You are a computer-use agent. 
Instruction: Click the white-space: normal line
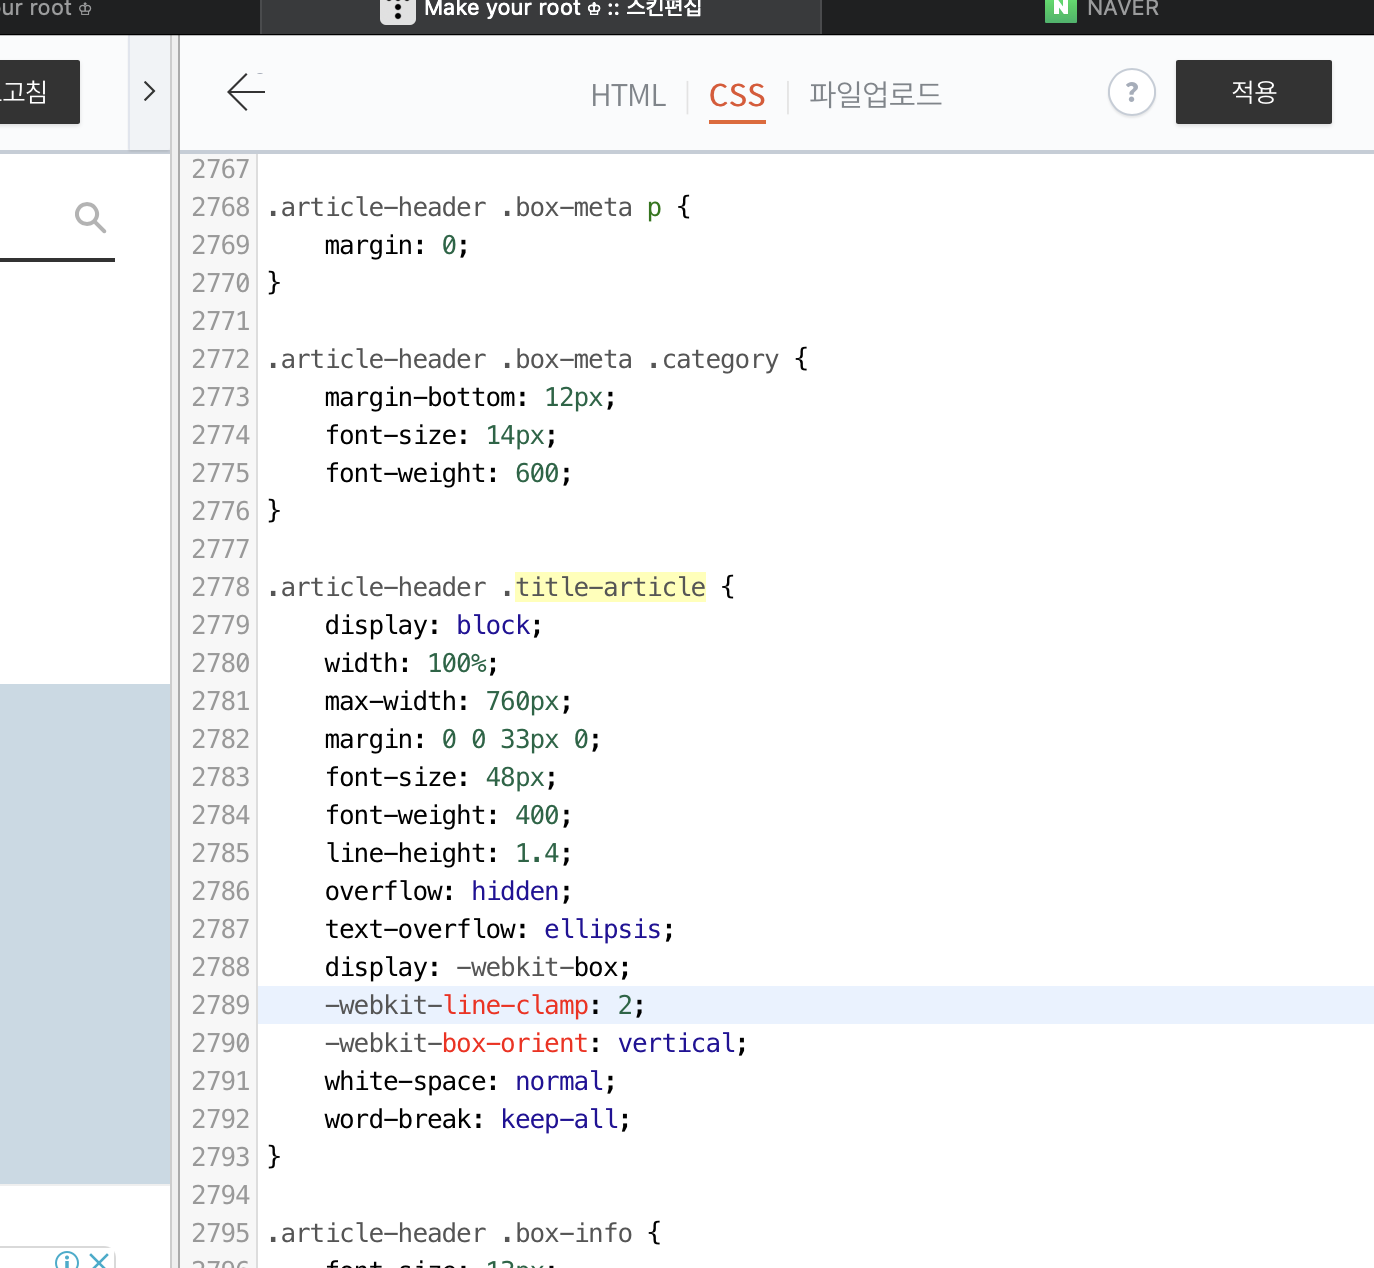[x=470, y=1081]
